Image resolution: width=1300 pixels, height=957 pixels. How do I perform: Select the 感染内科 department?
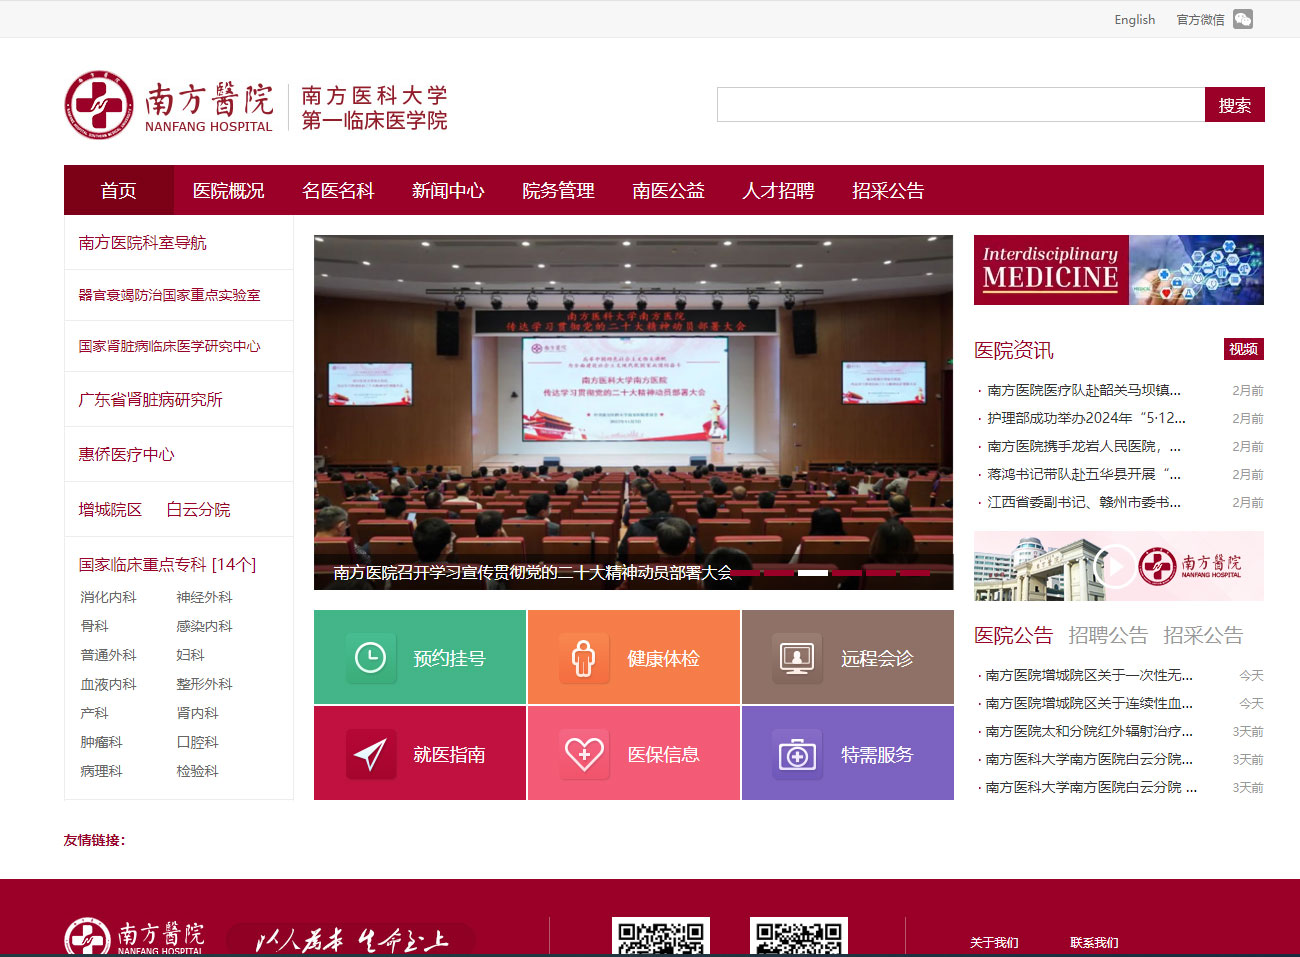pos(204,626)
